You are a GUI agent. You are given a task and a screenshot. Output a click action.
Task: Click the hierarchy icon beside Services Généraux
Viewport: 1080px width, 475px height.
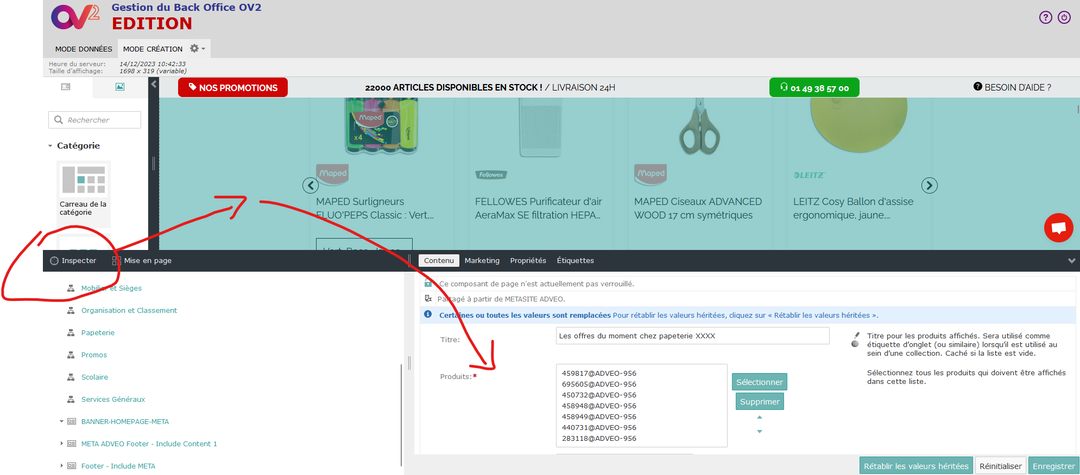tap(70, 399)
